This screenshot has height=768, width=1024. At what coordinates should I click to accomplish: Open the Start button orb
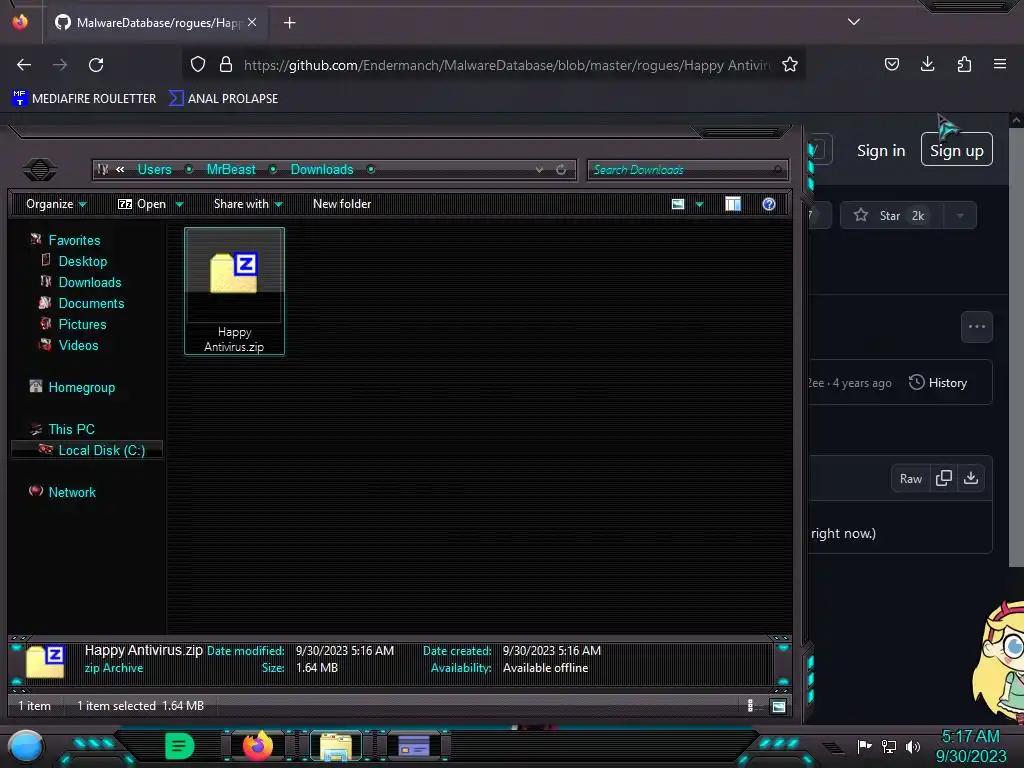[x=26, y=746]
